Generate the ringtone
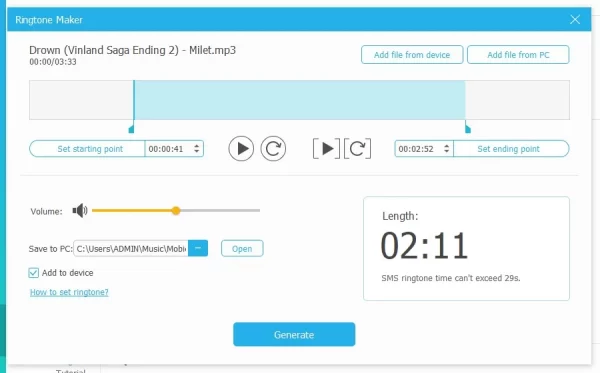This screenshot has width=600, height=373. point(294,335)
